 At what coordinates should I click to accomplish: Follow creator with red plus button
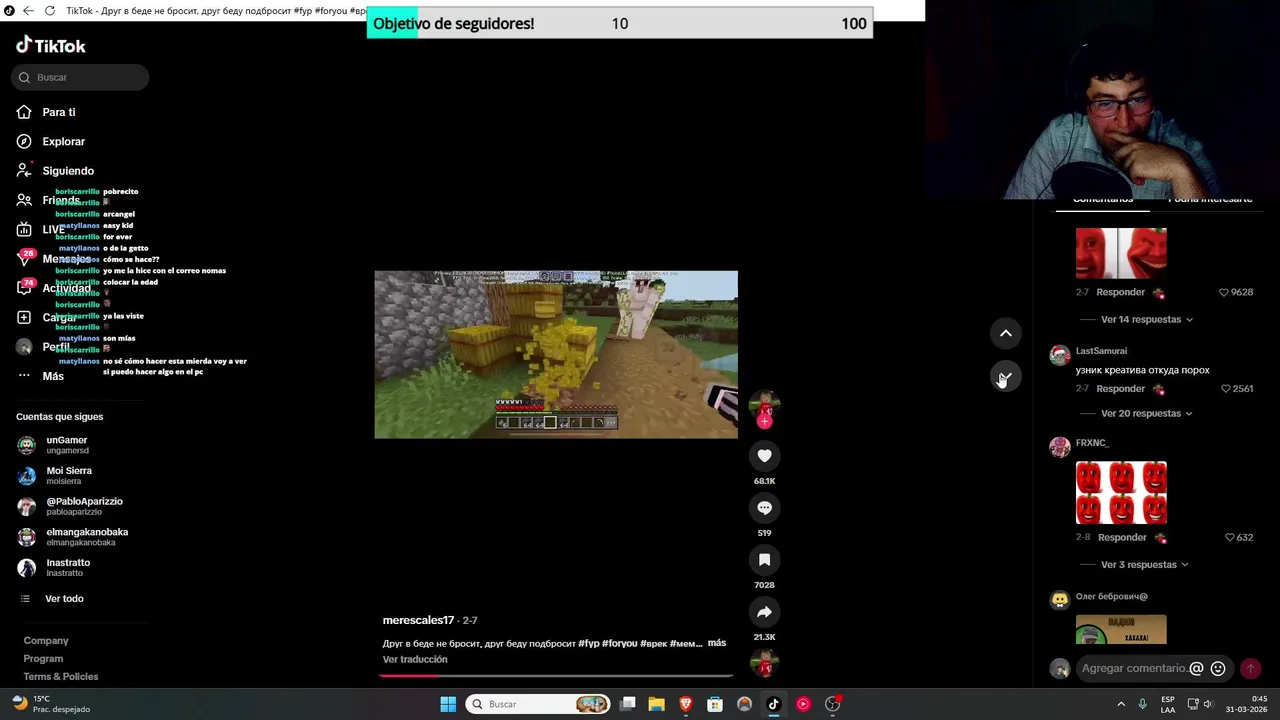(764, 422)
